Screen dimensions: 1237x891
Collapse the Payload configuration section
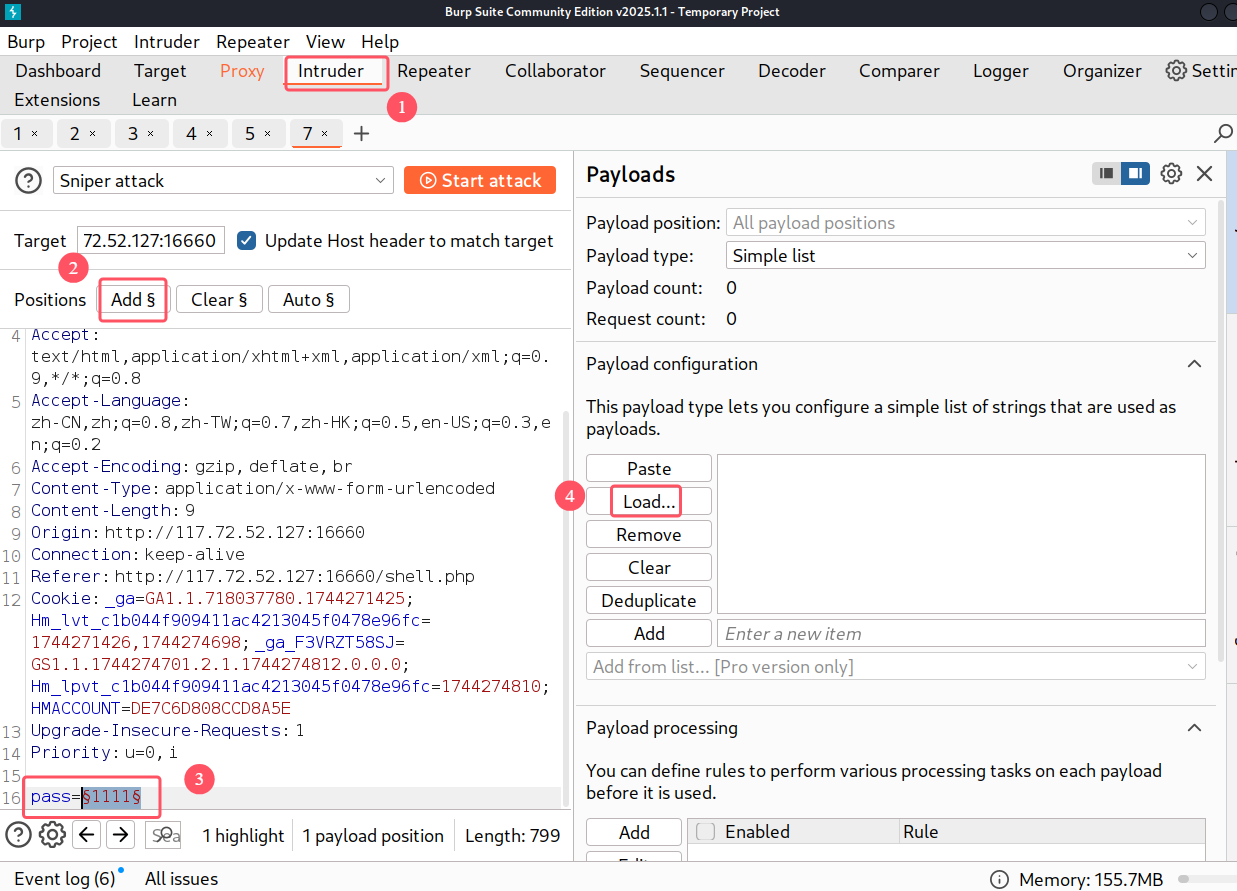pyautogui.click(x=1194, y=364)
